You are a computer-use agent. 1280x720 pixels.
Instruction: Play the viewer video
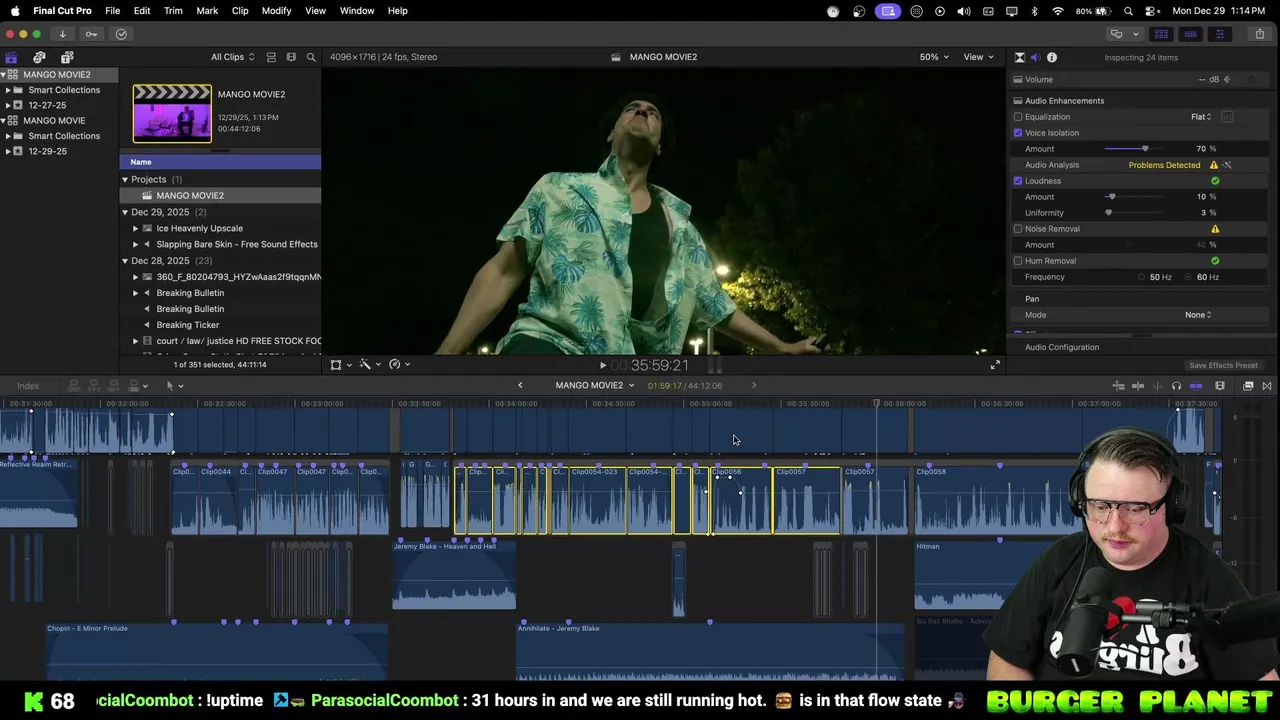(x=602, y=366)
